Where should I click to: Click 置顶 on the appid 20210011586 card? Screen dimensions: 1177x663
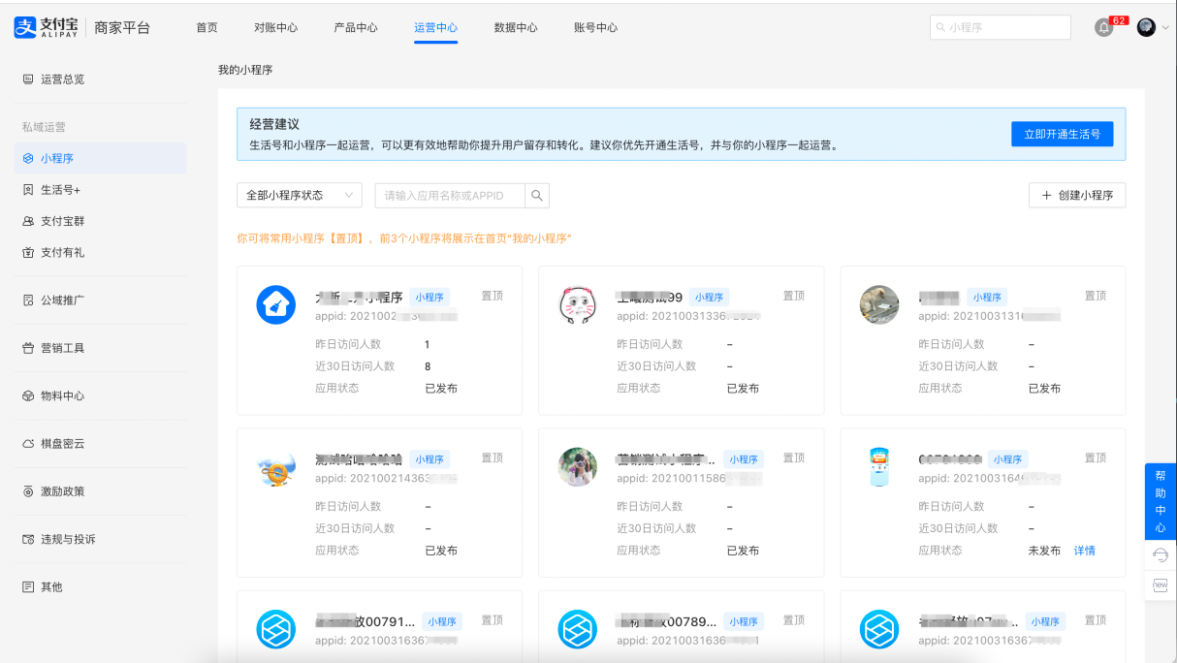click(794, 458)
